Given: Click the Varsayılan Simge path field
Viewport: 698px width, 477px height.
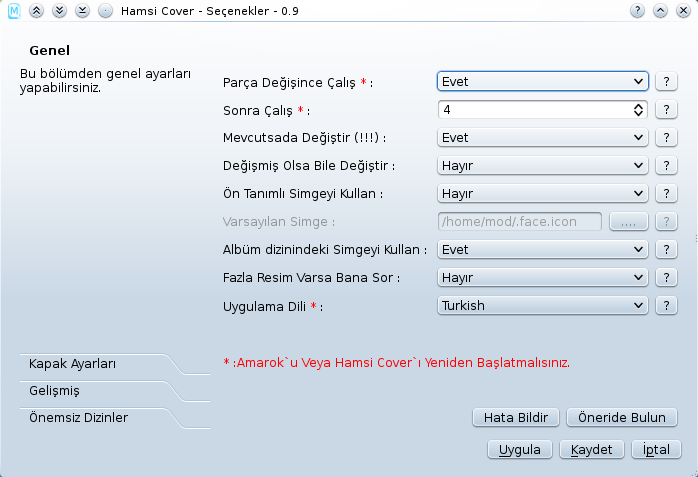Looking at the screenshot, I should (519, 222).
